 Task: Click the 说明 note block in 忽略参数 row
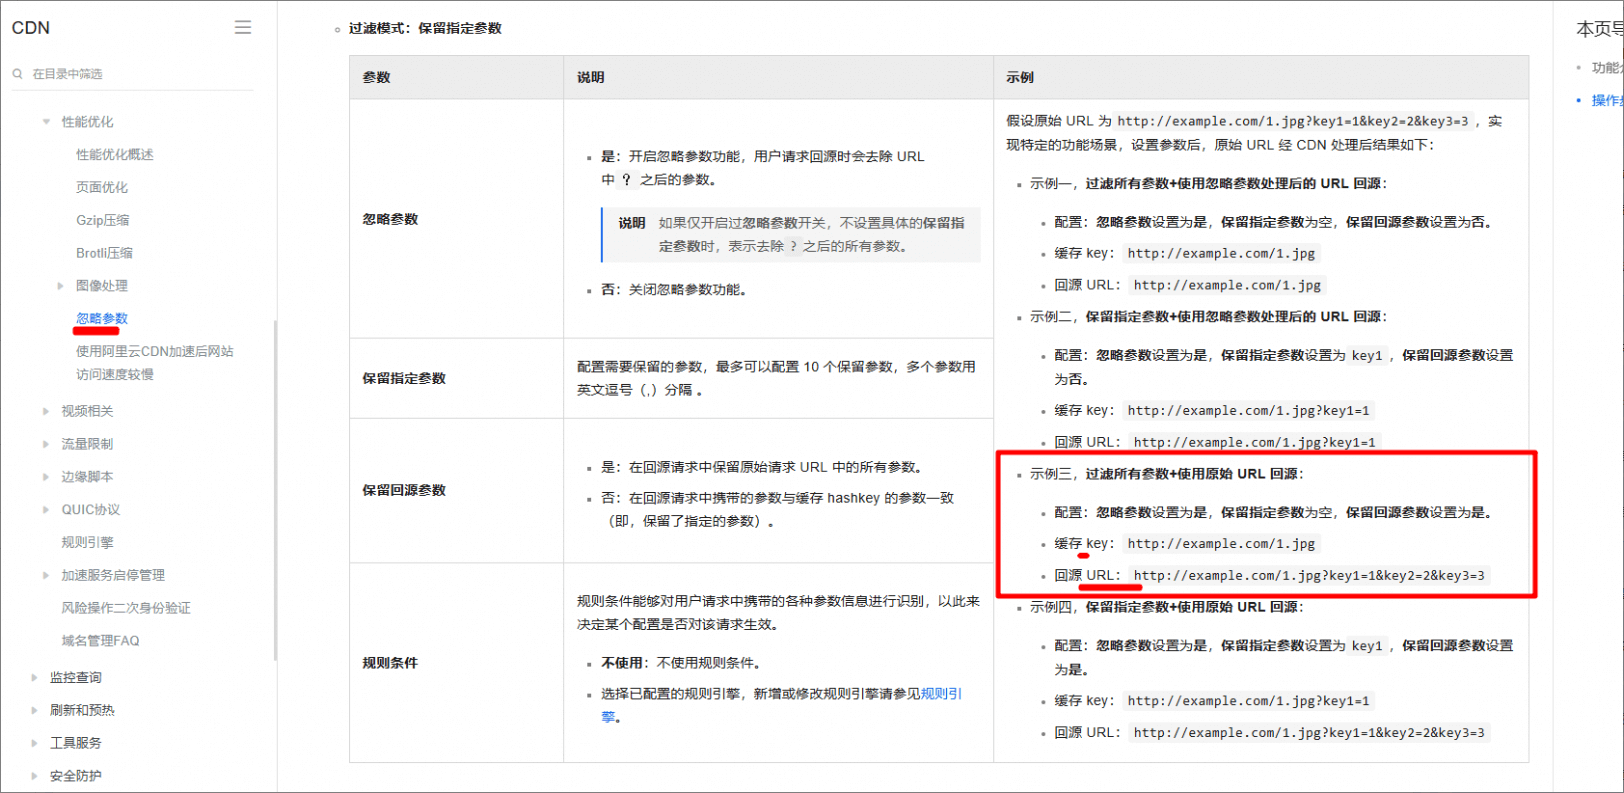(791, 235)
